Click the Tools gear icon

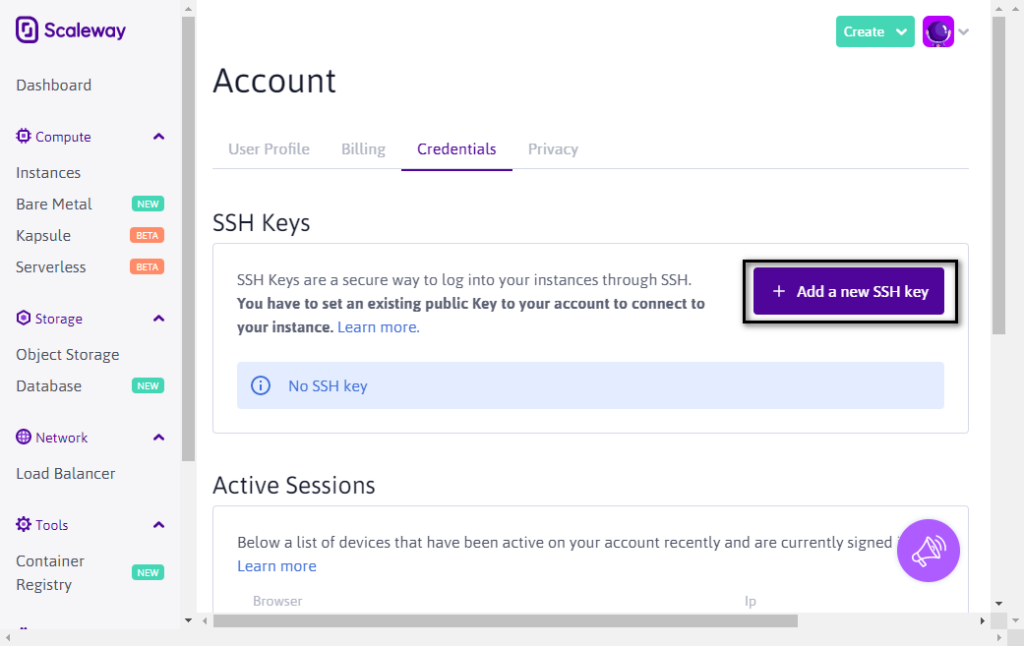point(24,524)
